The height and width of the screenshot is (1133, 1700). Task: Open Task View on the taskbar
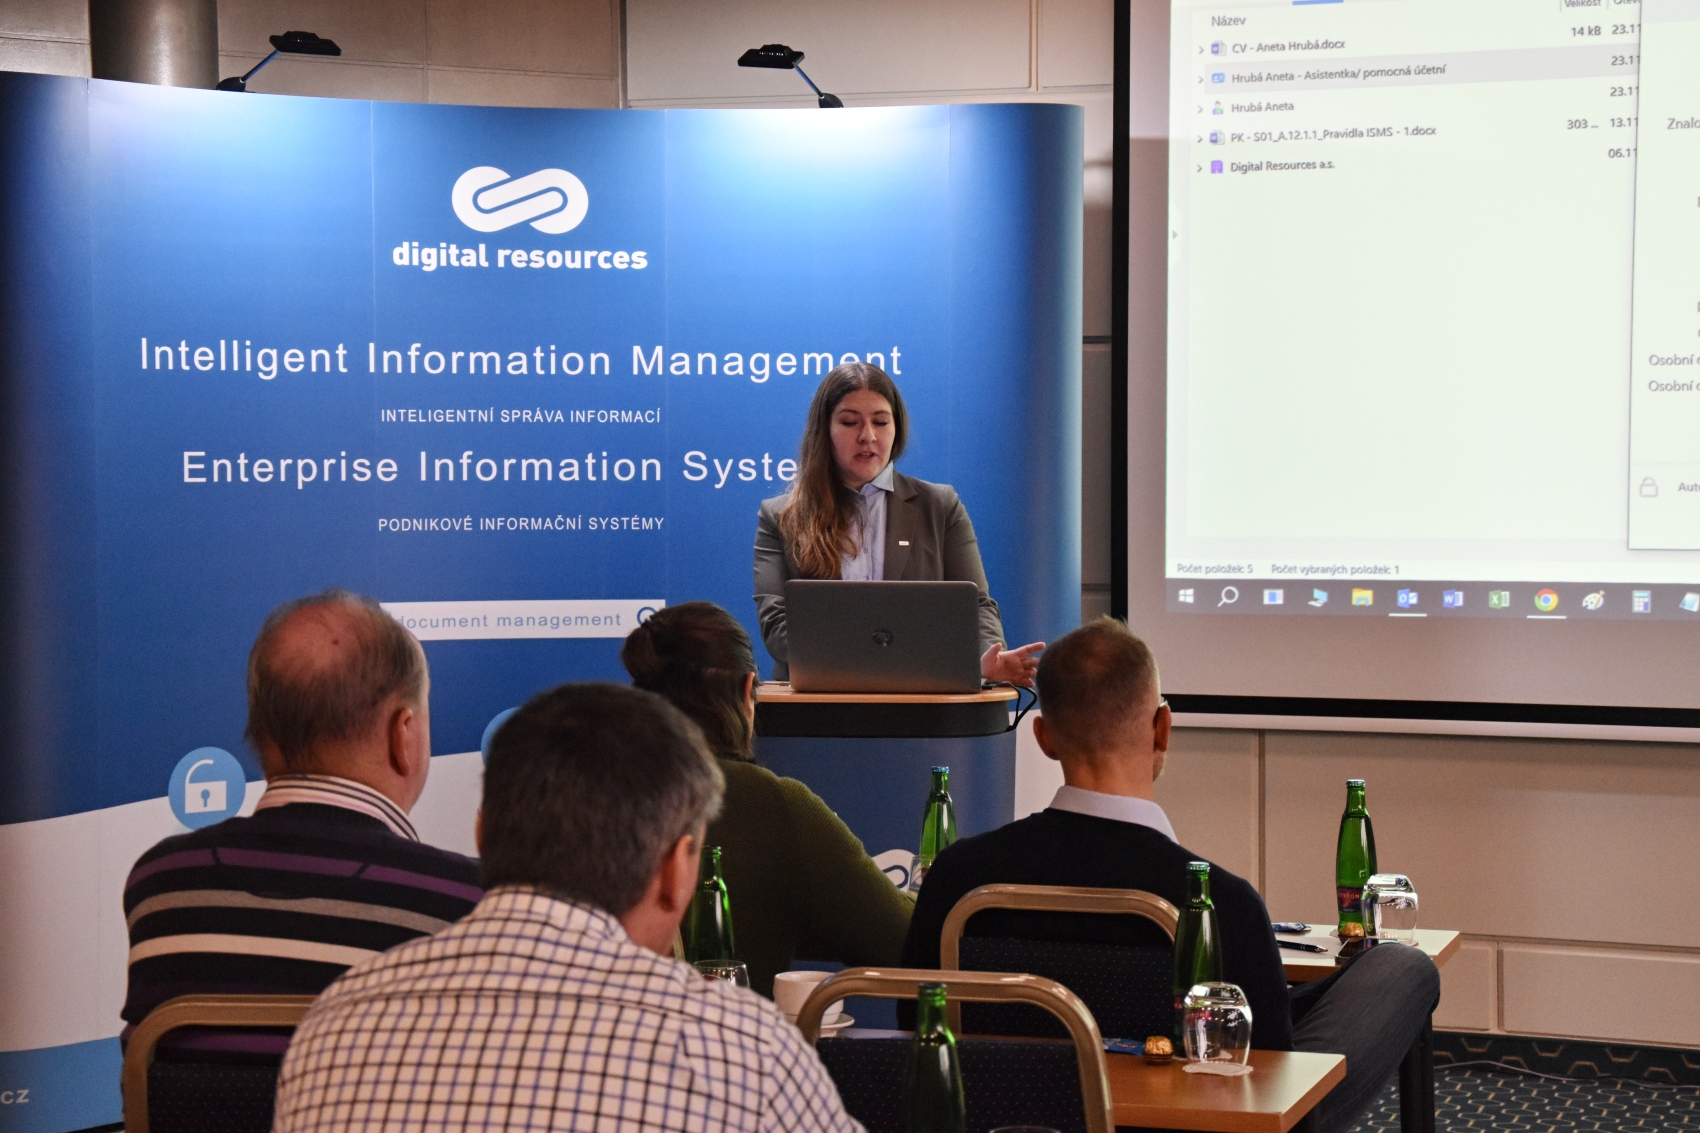[1273, 597]
